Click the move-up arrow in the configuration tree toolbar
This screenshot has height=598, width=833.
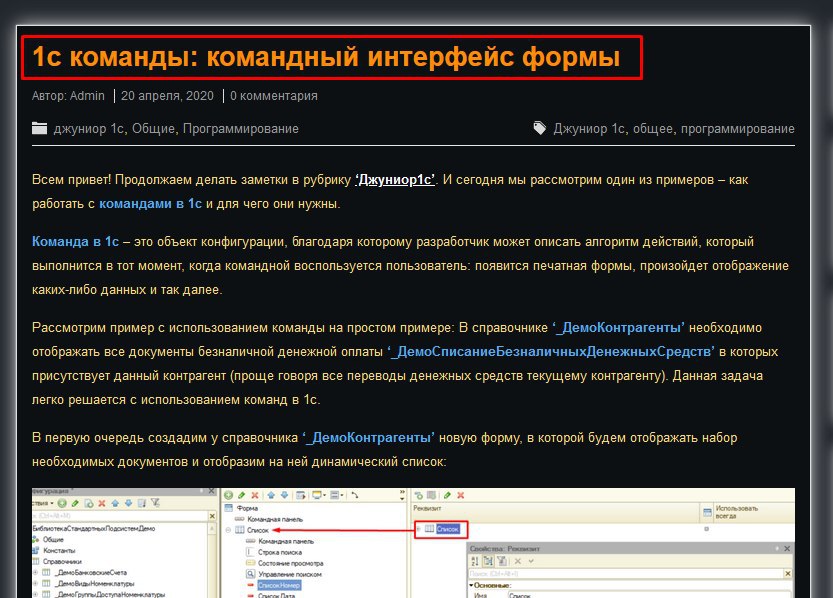115,503
